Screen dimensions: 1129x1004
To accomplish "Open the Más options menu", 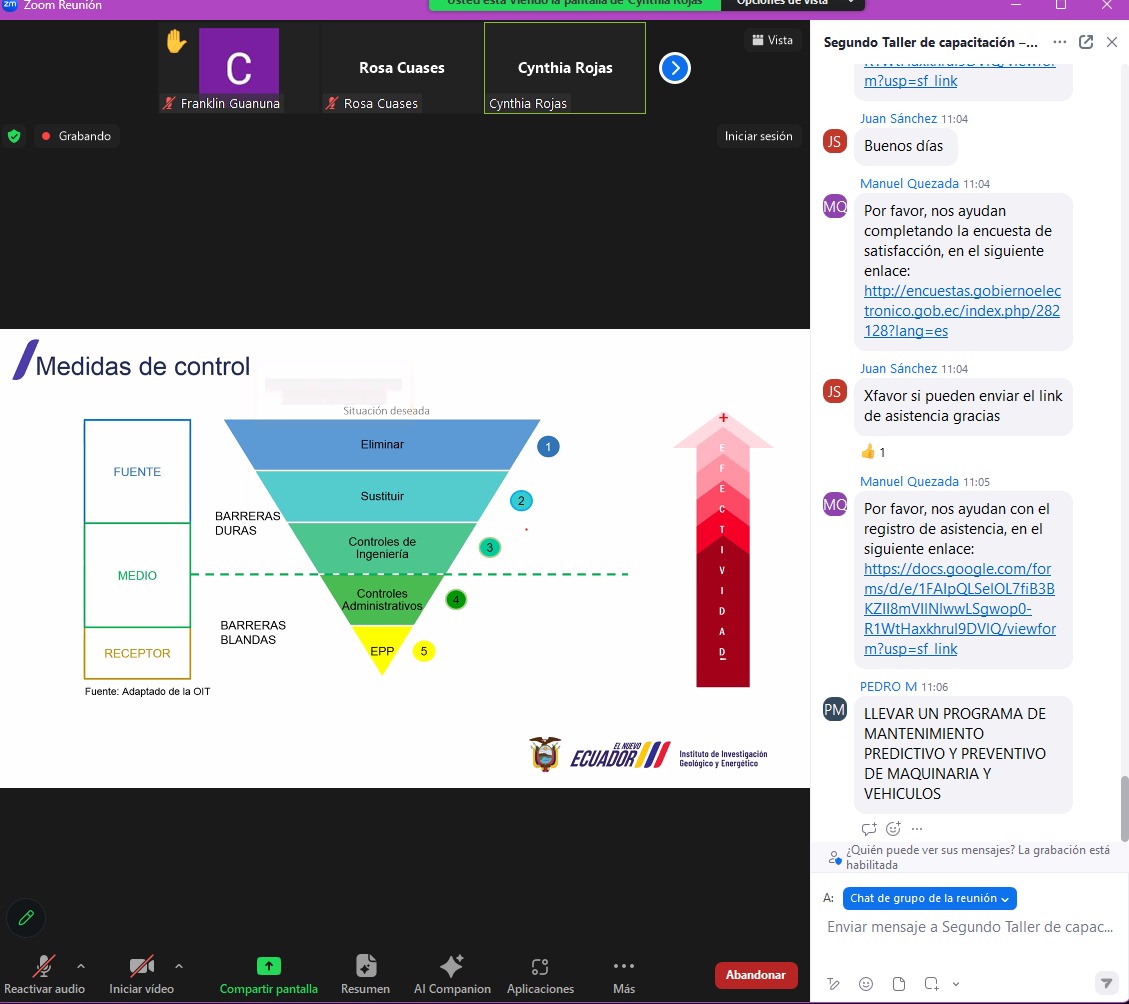I will (x=623, y=974).
